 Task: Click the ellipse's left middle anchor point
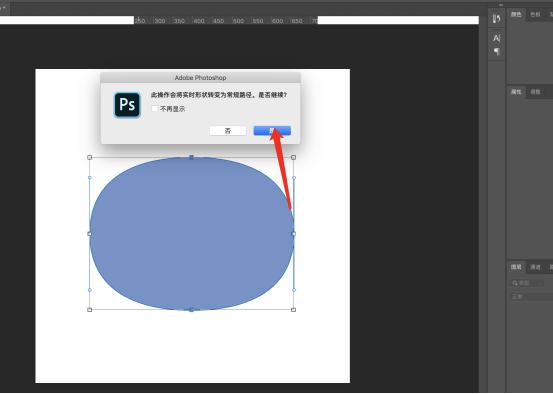pos(90,234)
